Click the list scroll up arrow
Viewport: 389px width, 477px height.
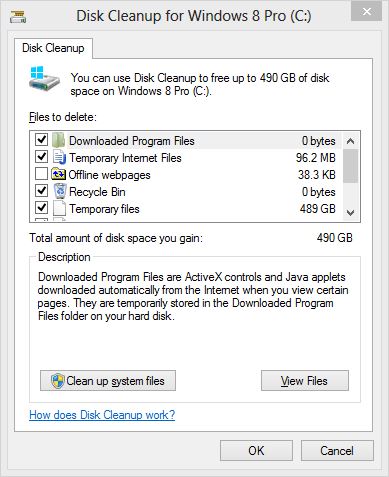(x=350, y=141)
